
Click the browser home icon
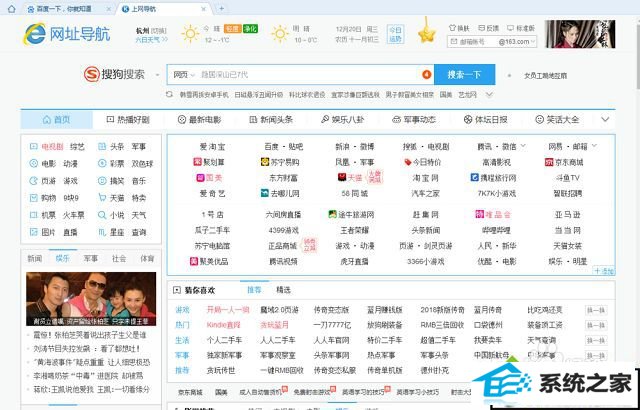[x=11, y=9]
